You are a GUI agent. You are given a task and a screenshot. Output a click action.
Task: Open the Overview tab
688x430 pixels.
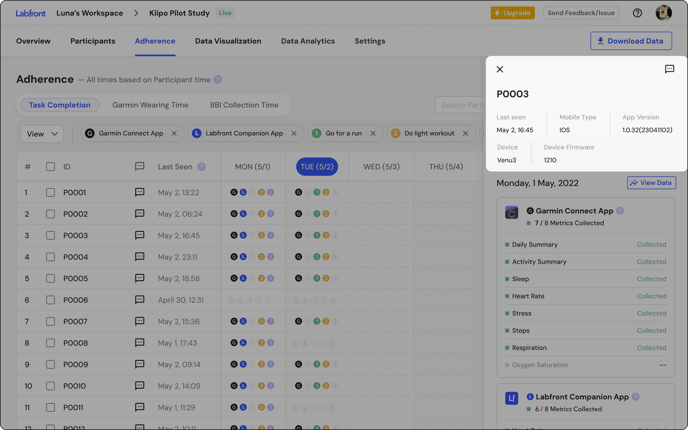point(33,41)
